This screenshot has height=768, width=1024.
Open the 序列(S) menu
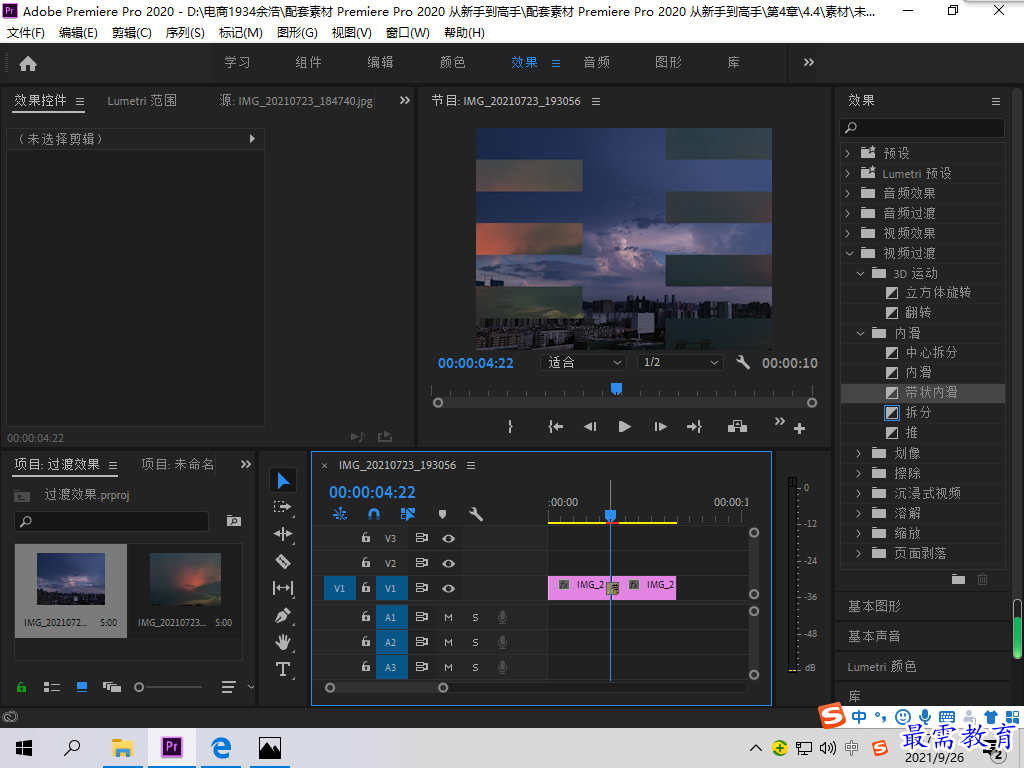click(x=185, y=33)
